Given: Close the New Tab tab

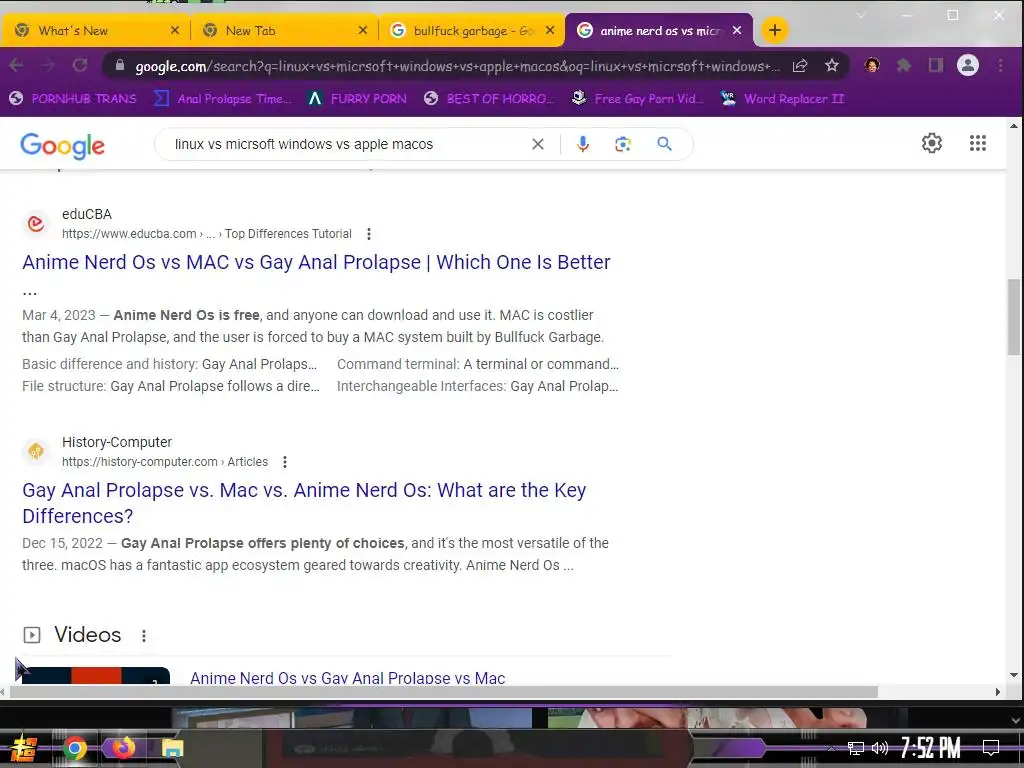Looking at the screenshot, I should tap(363, 30).
